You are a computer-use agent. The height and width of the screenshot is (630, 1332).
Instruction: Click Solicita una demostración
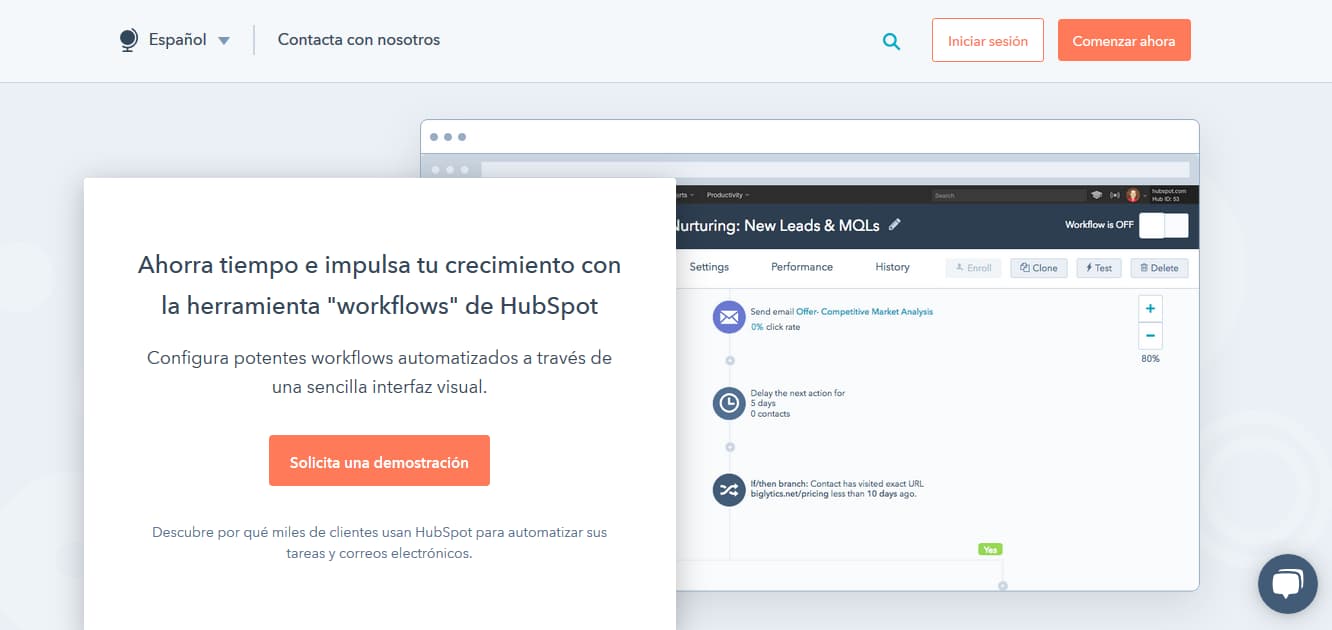click(379, 461)
